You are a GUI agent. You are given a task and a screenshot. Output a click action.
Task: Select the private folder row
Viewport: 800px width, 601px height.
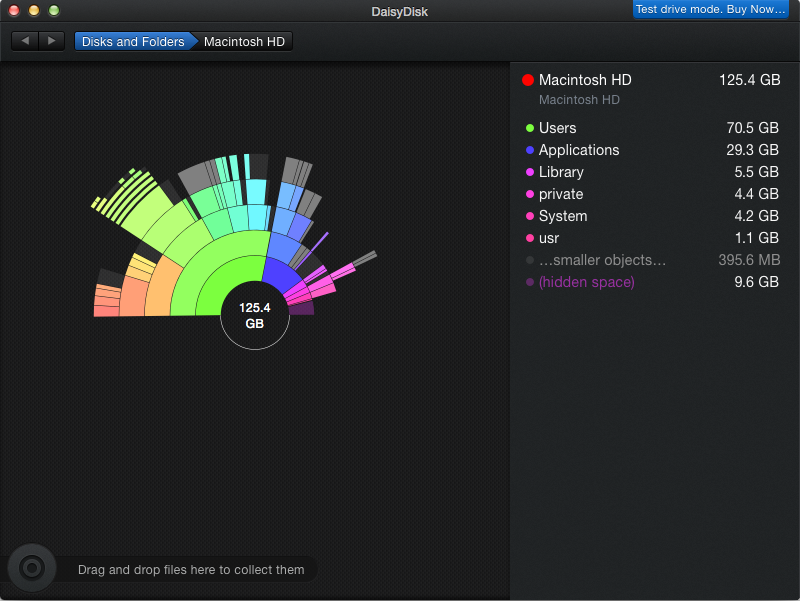tap(653, 194)
